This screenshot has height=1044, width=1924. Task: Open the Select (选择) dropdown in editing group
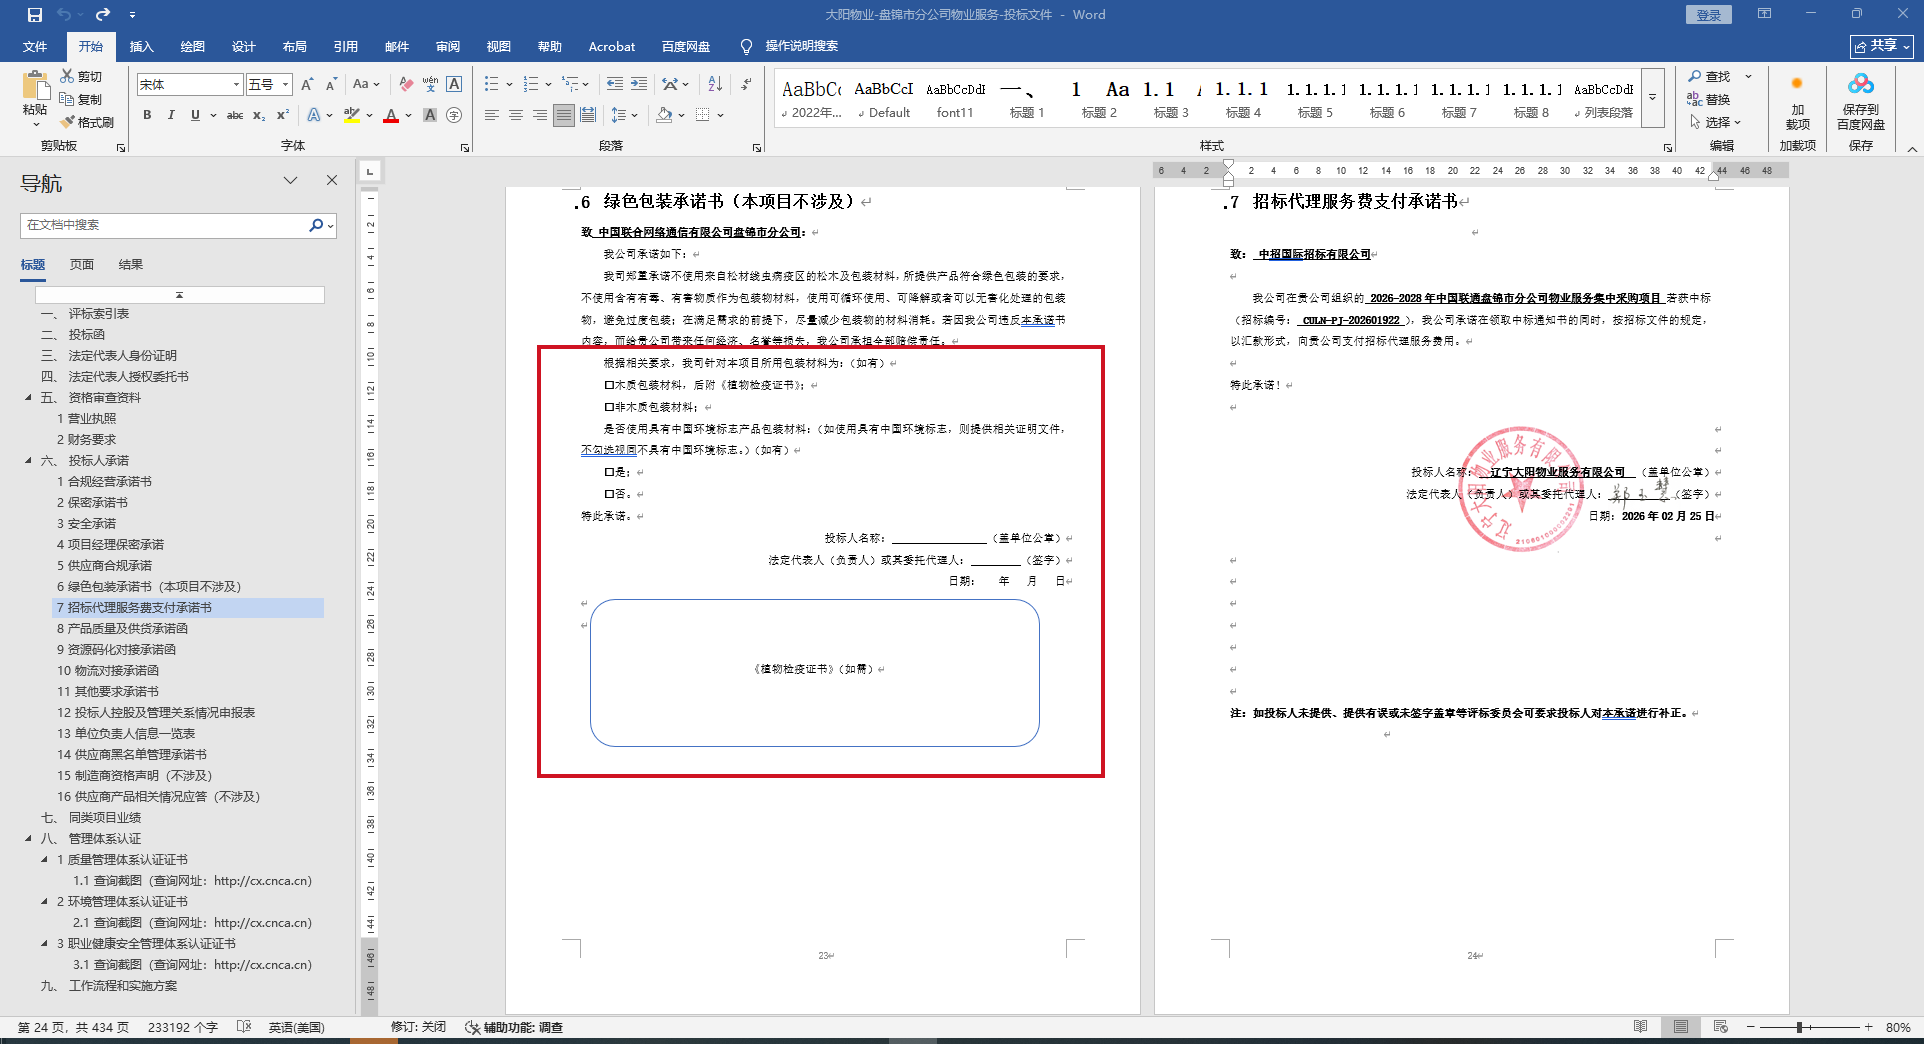pyautogui.click(x=1716, y=122)
